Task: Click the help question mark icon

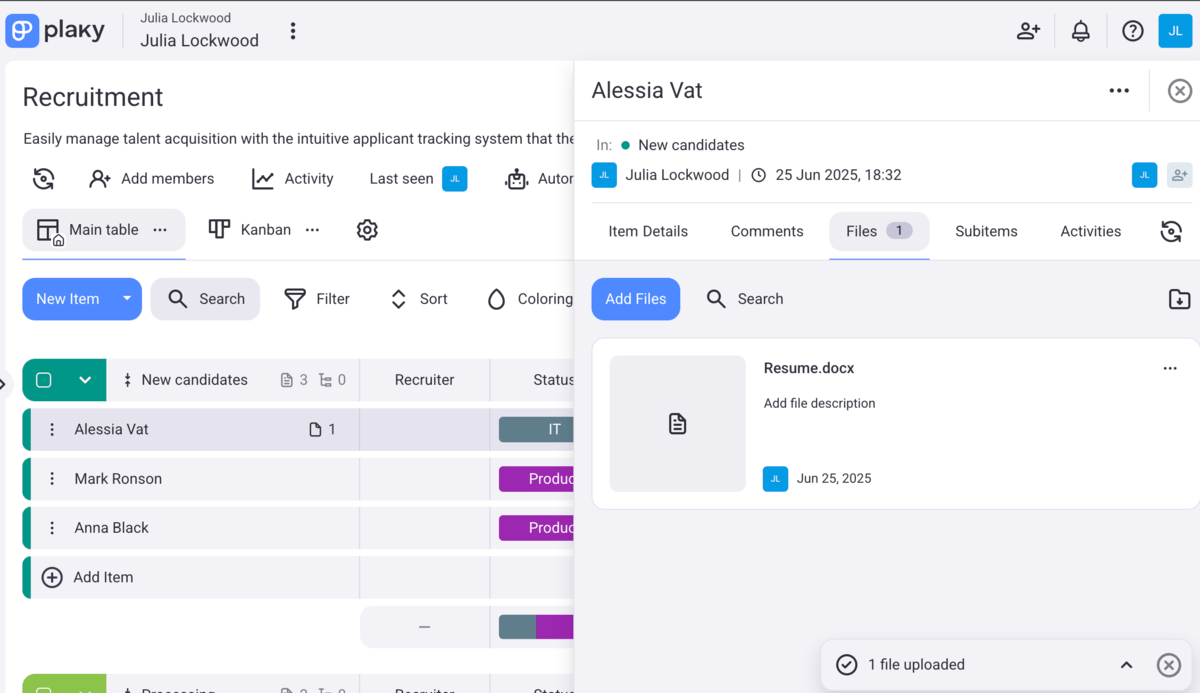Action: pos(1132,31)
